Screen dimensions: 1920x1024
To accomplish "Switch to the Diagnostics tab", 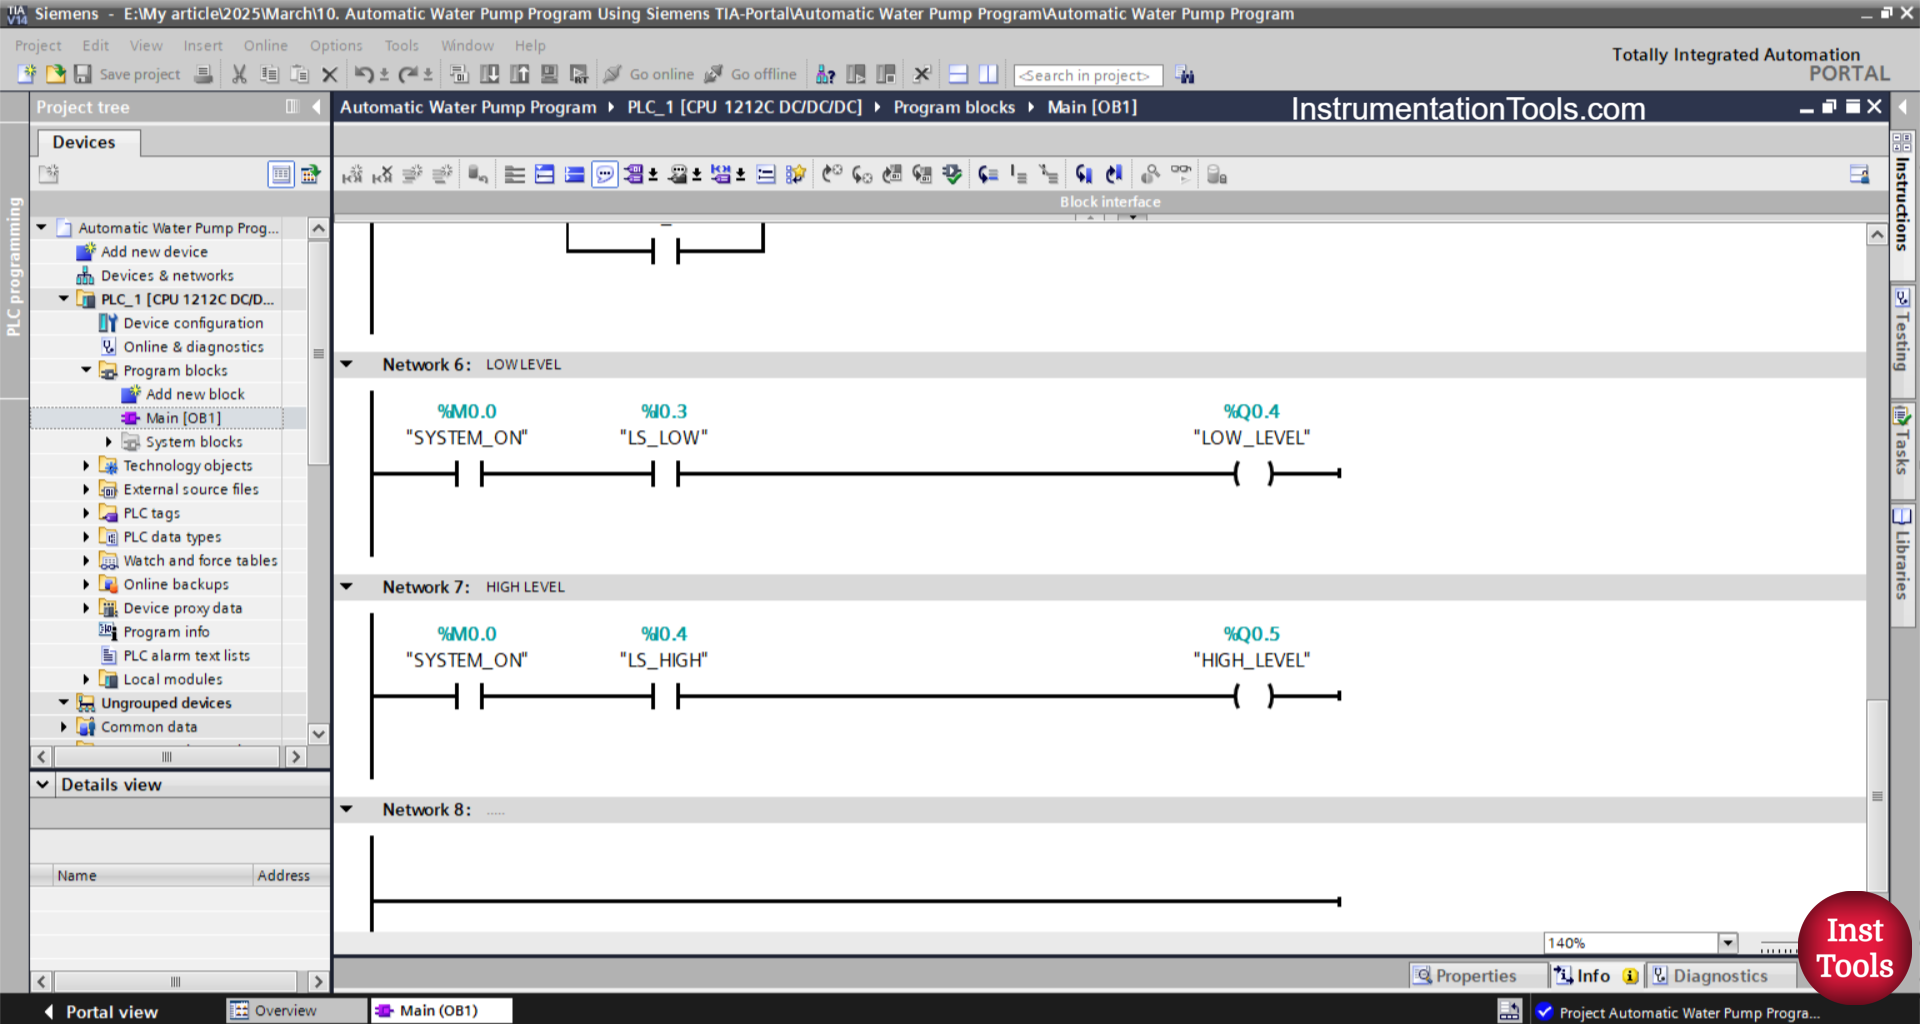I will [1722, 975].
